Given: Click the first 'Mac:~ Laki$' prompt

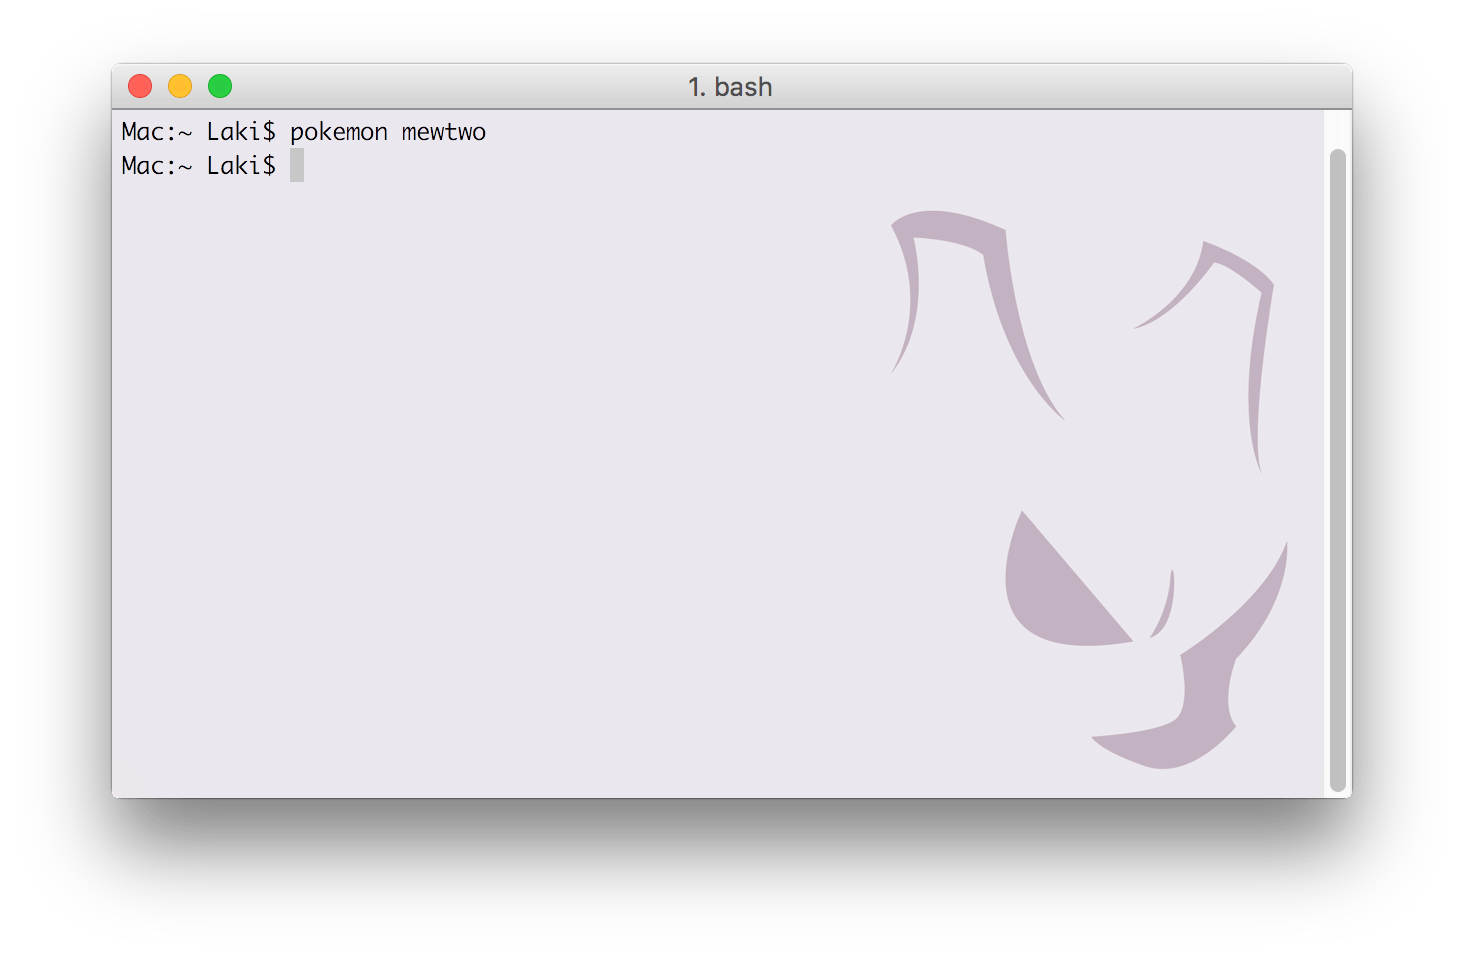Looking at the screenshot, I should point(198,132).
